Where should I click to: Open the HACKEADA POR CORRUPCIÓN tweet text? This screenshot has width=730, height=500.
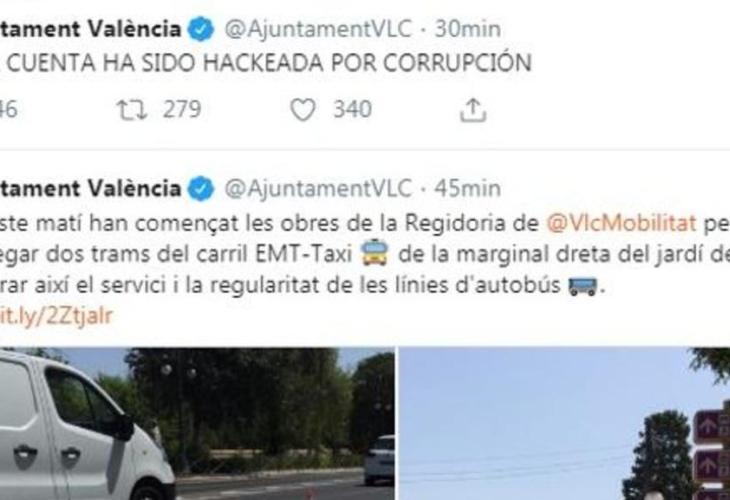[x=266, y=63]
